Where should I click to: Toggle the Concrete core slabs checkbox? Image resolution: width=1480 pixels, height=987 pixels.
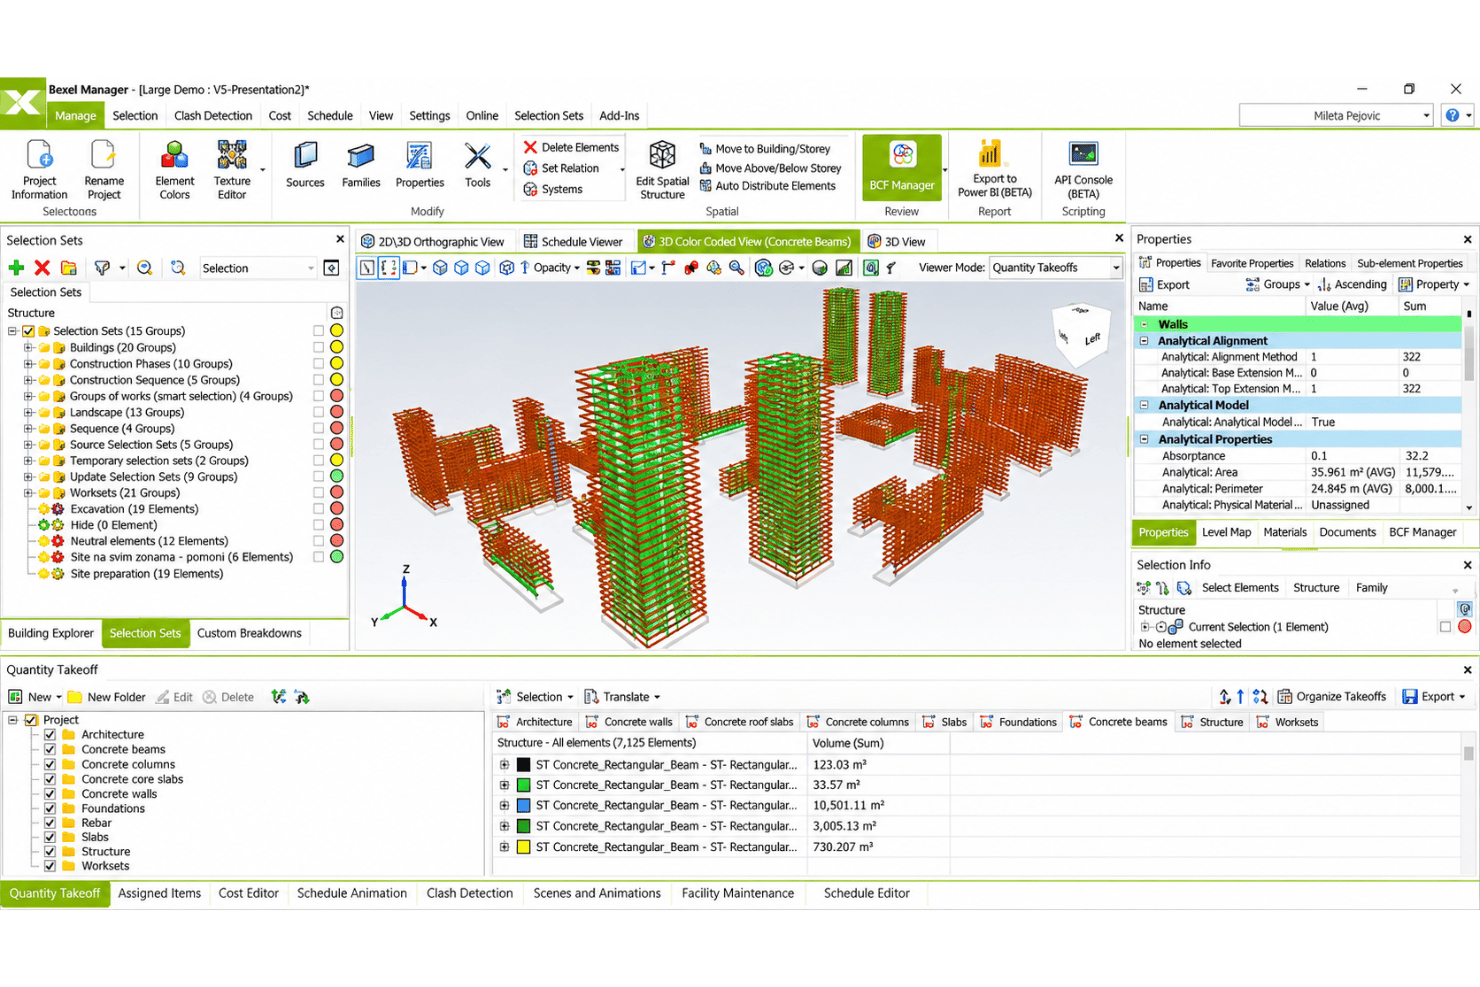(x=49, y=779)
